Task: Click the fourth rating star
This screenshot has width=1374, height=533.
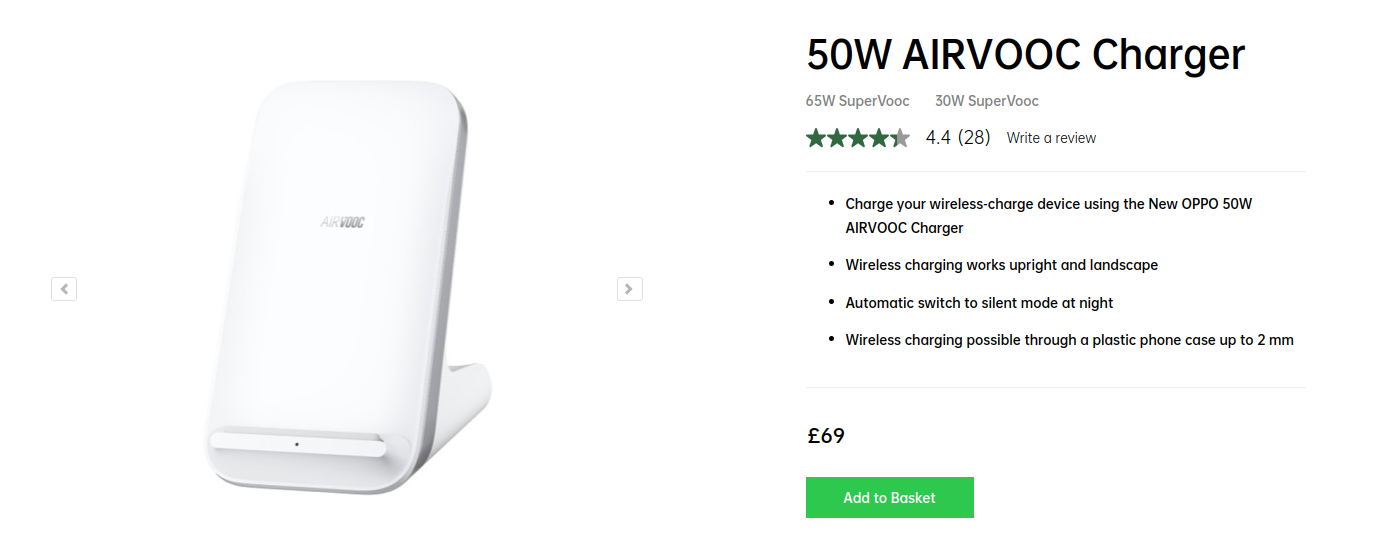Action: coord(879,138)
